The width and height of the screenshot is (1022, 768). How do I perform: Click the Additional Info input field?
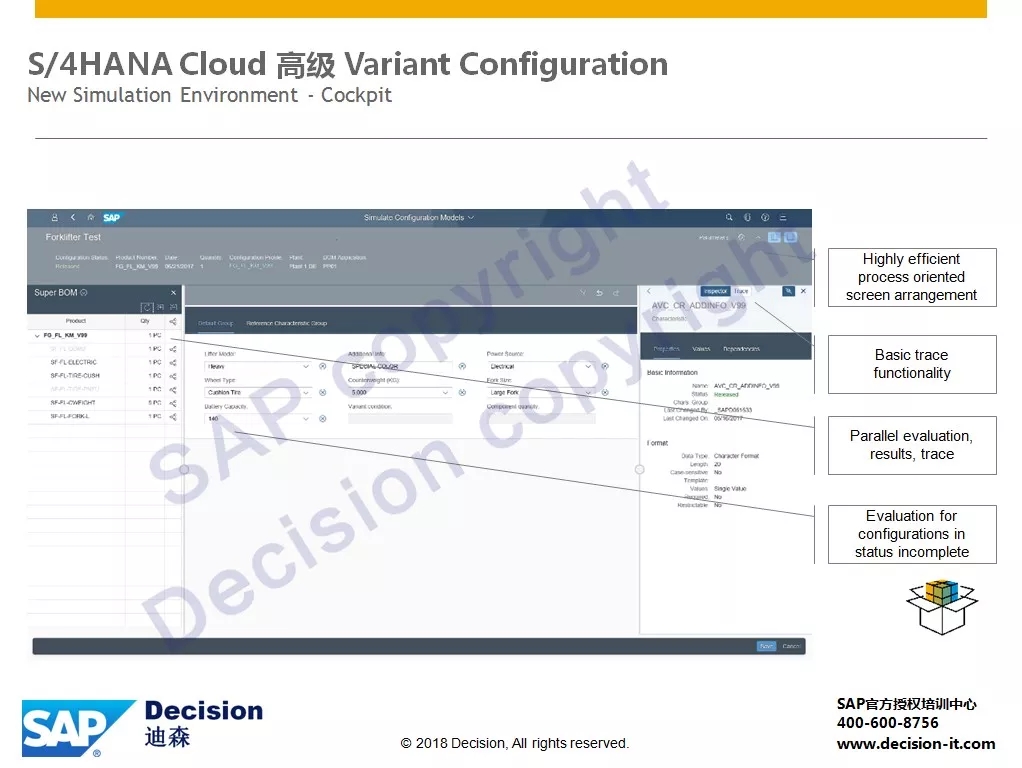(x=400, y=366)
